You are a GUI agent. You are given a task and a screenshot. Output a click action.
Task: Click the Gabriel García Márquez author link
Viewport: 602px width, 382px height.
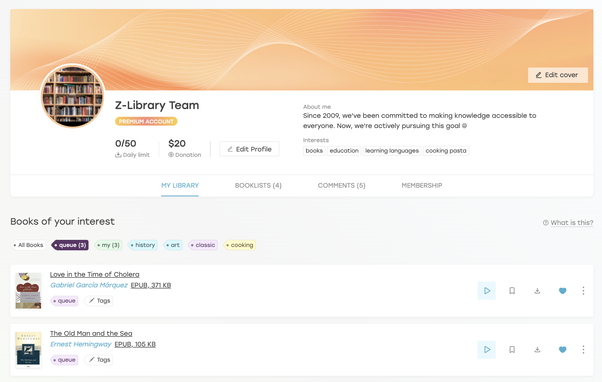pos(89,285)
